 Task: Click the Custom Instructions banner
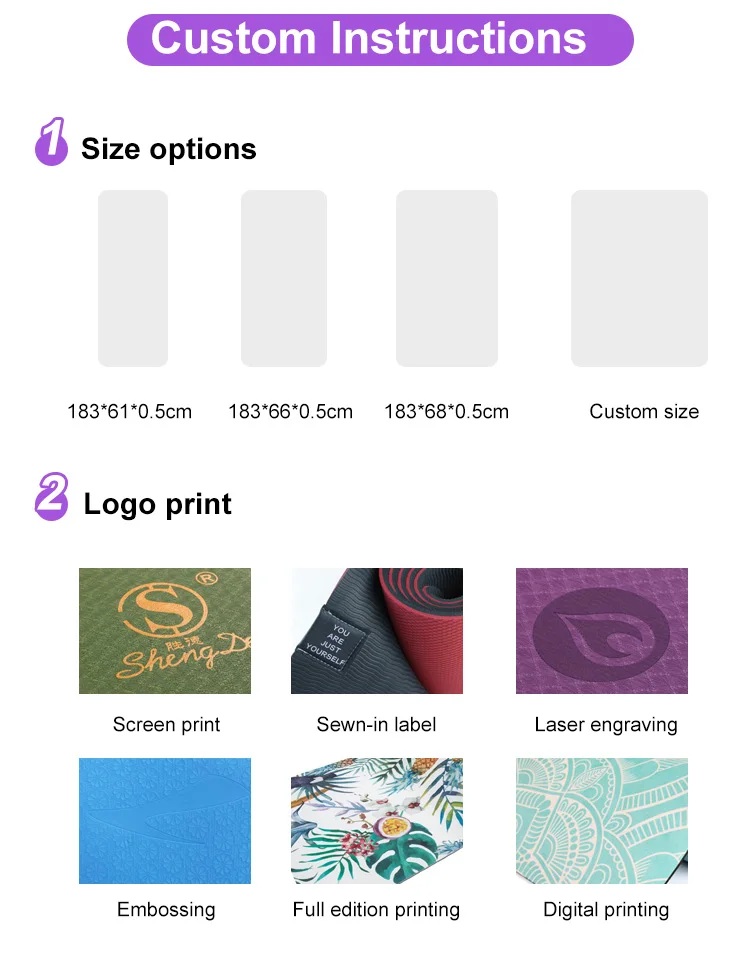(380, 39)
